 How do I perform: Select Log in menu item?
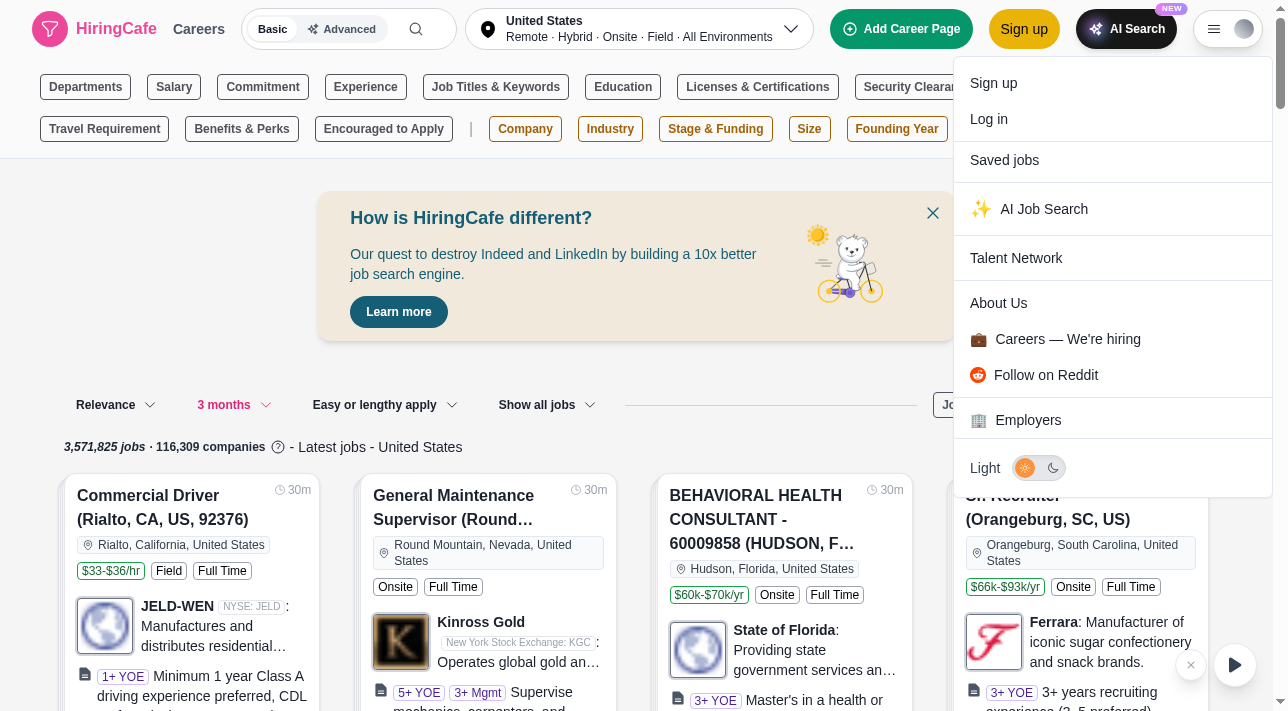coord(1113,119)
